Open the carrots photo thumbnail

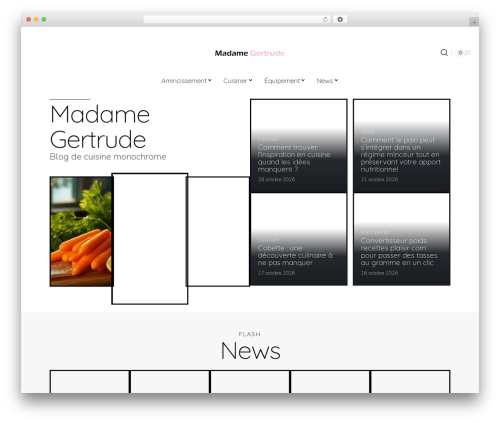pyautogui.click(x=81, y=231)
